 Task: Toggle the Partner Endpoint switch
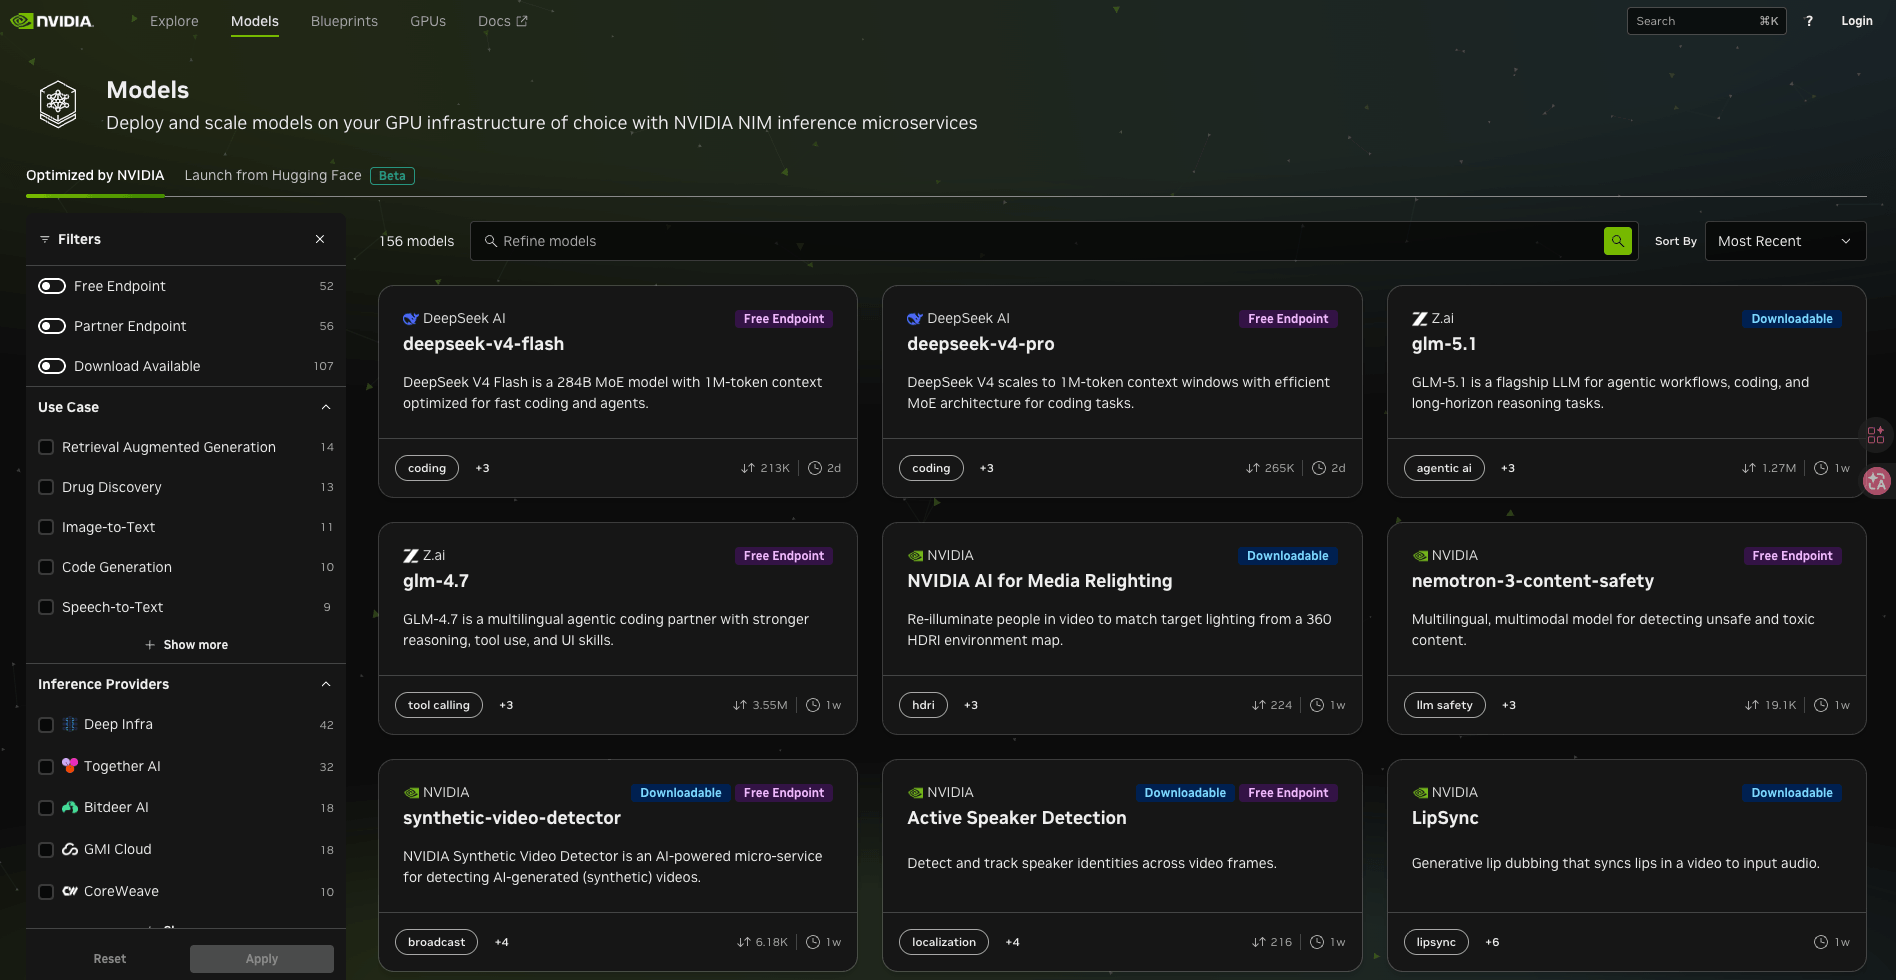[52, 326]
